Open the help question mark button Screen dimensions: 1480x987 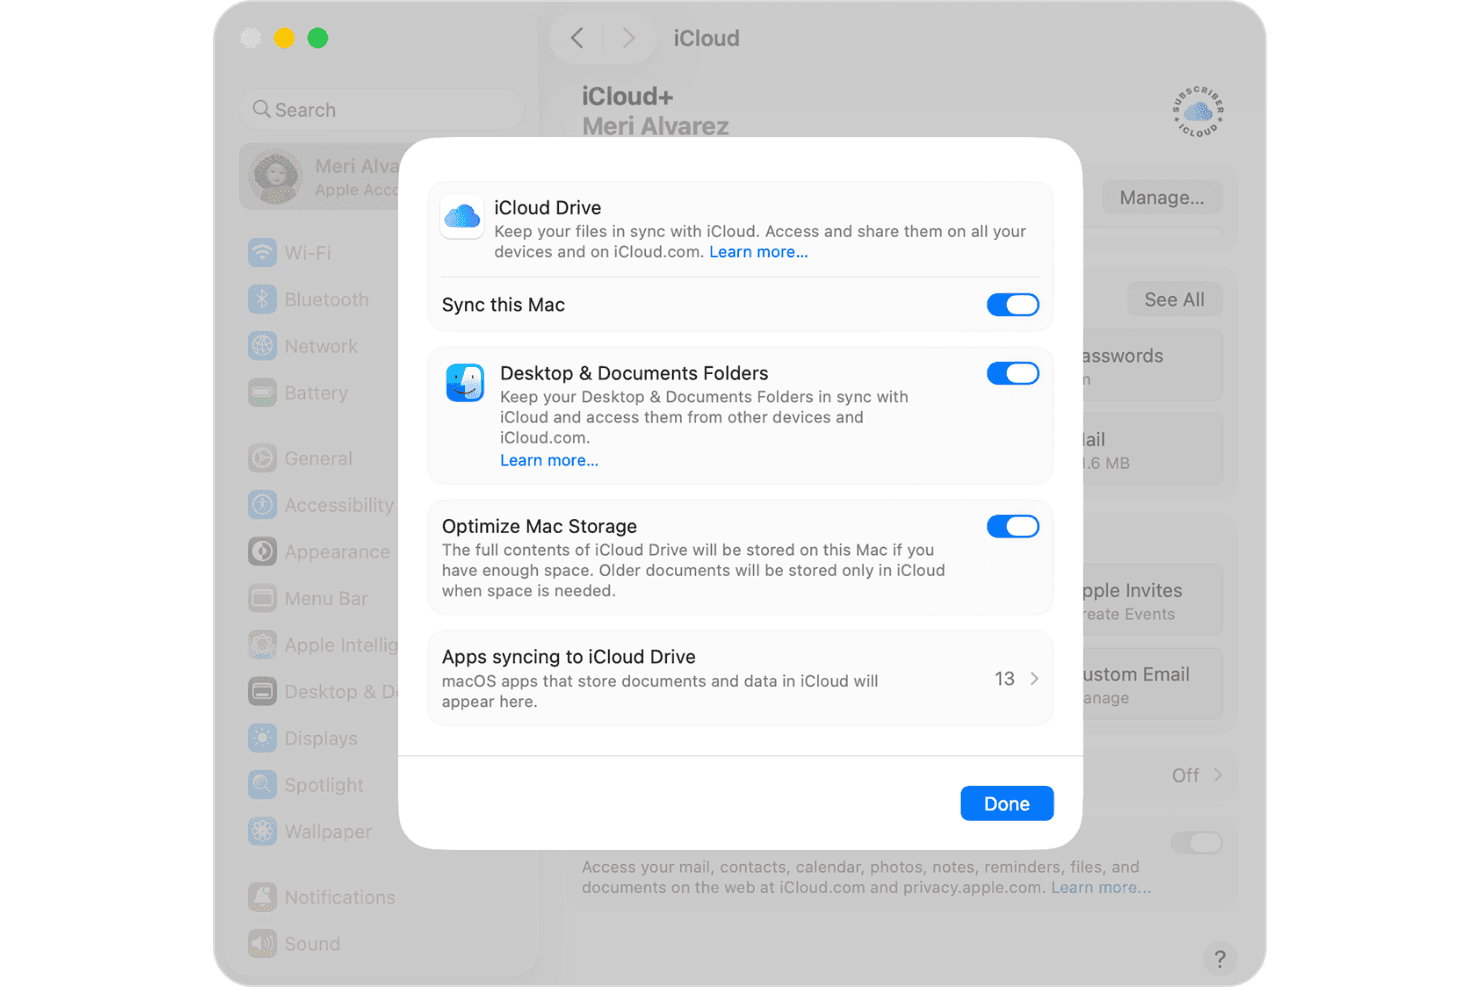(x=1220, y=958)
